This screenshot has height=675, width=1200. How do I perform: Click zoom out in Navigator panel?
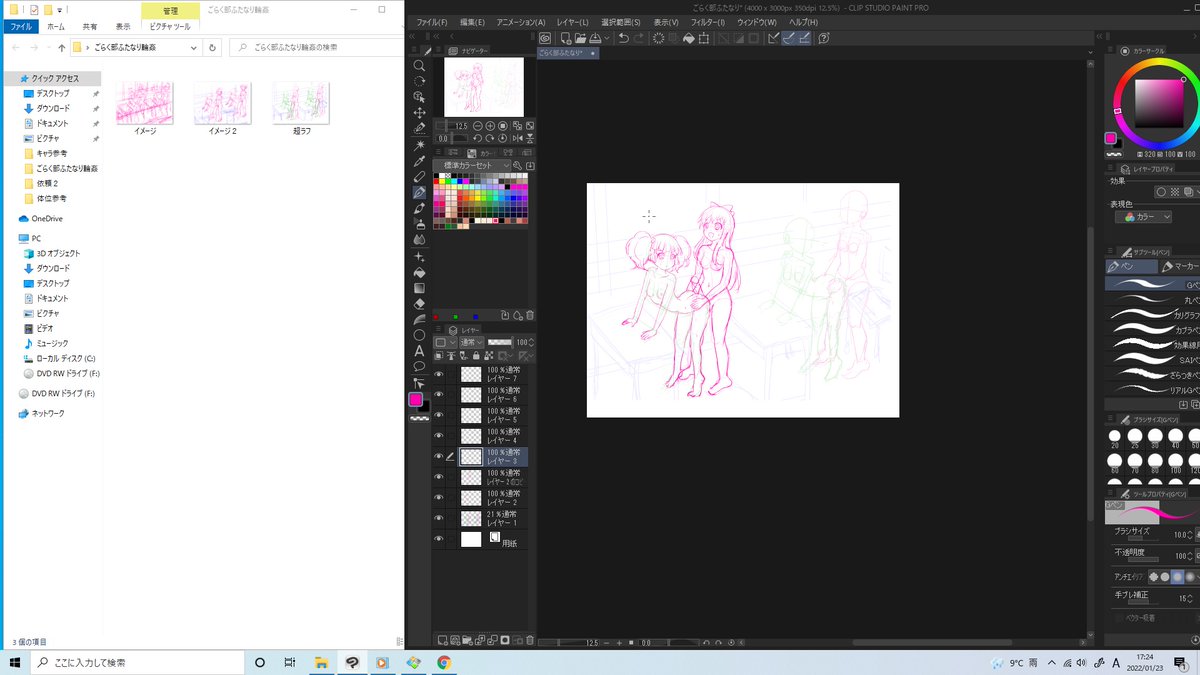477,125
